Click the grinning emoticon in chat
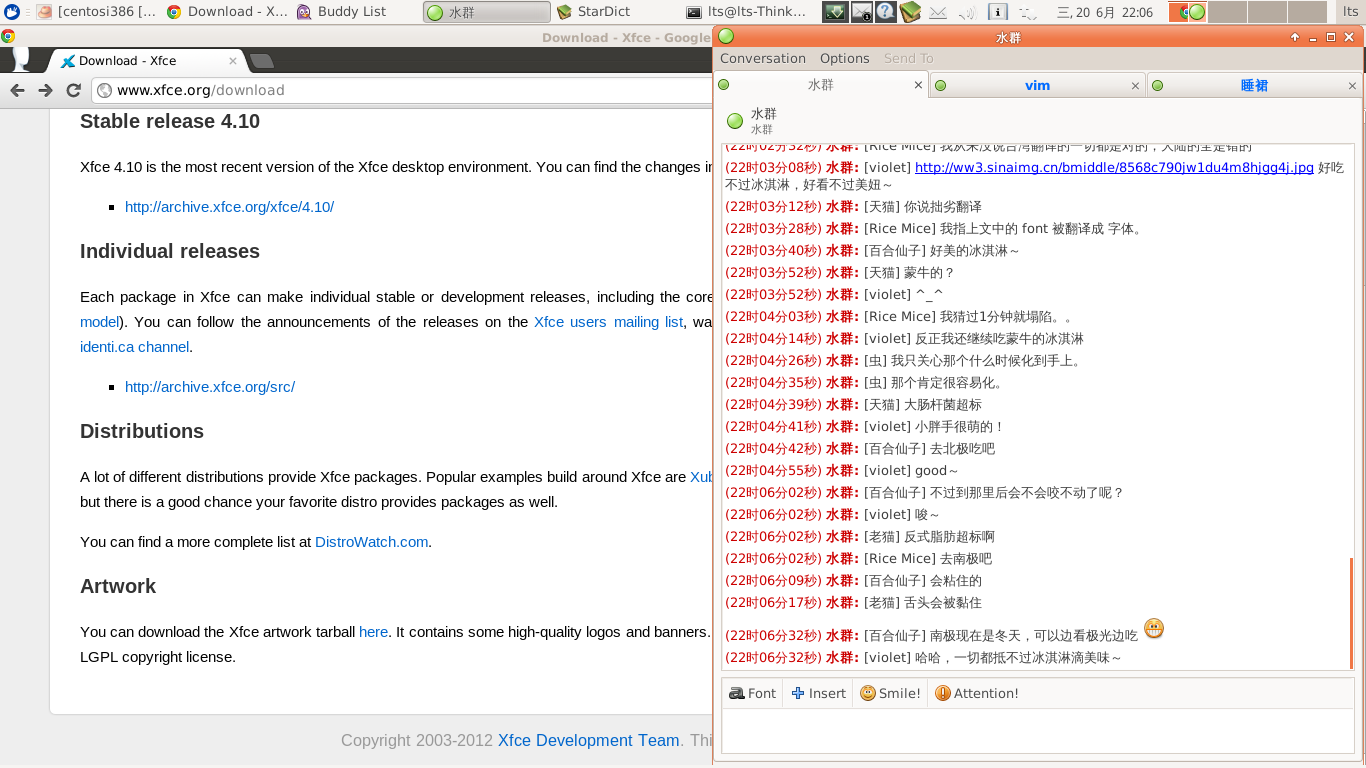The image size is (1366, 768). pos(1153,630)
